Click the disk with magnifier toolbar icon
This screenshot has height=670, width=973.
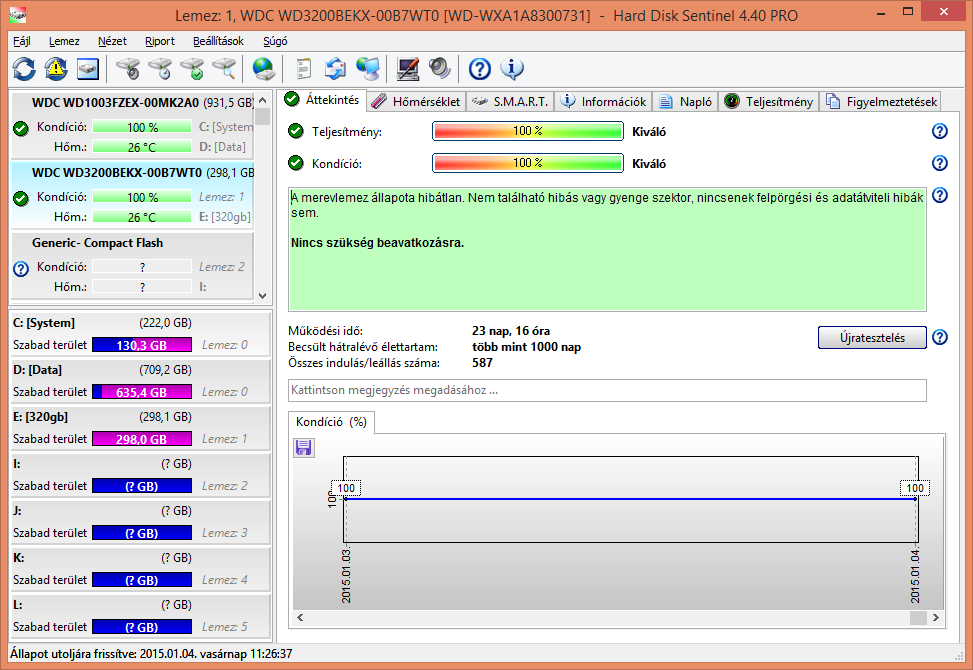[x=224, y=69]
